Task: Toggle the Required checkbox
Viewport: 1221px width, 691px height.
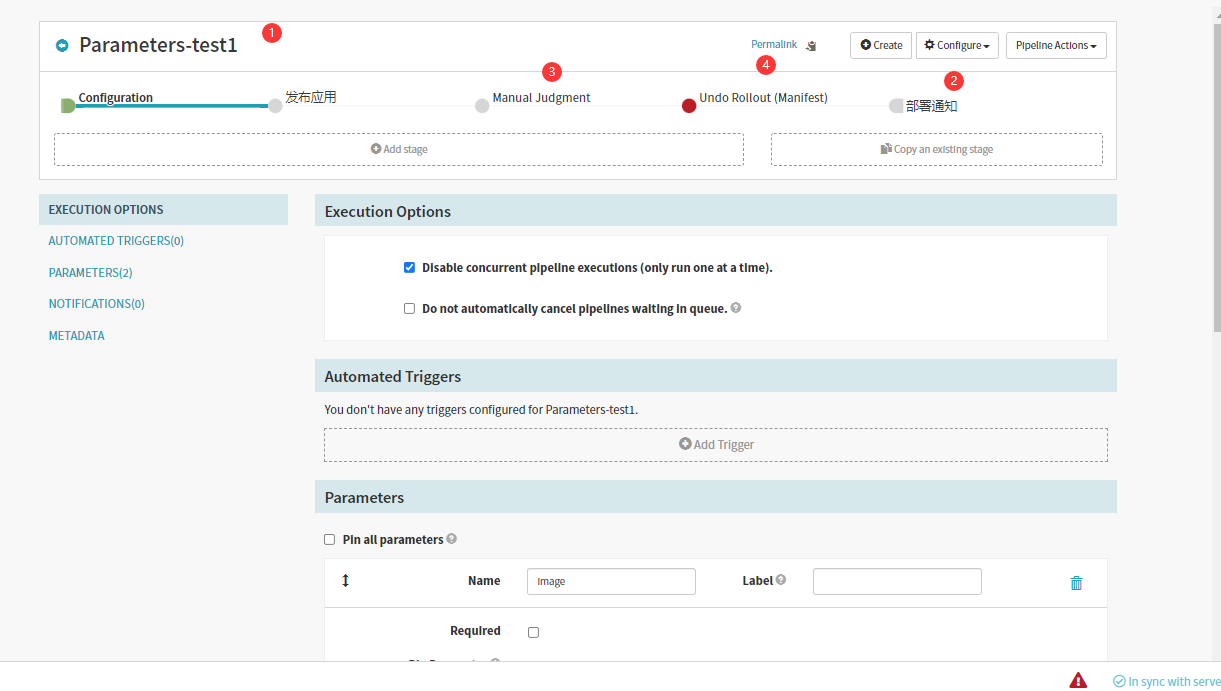Action: pyautogui.click(x=533, y=632)
